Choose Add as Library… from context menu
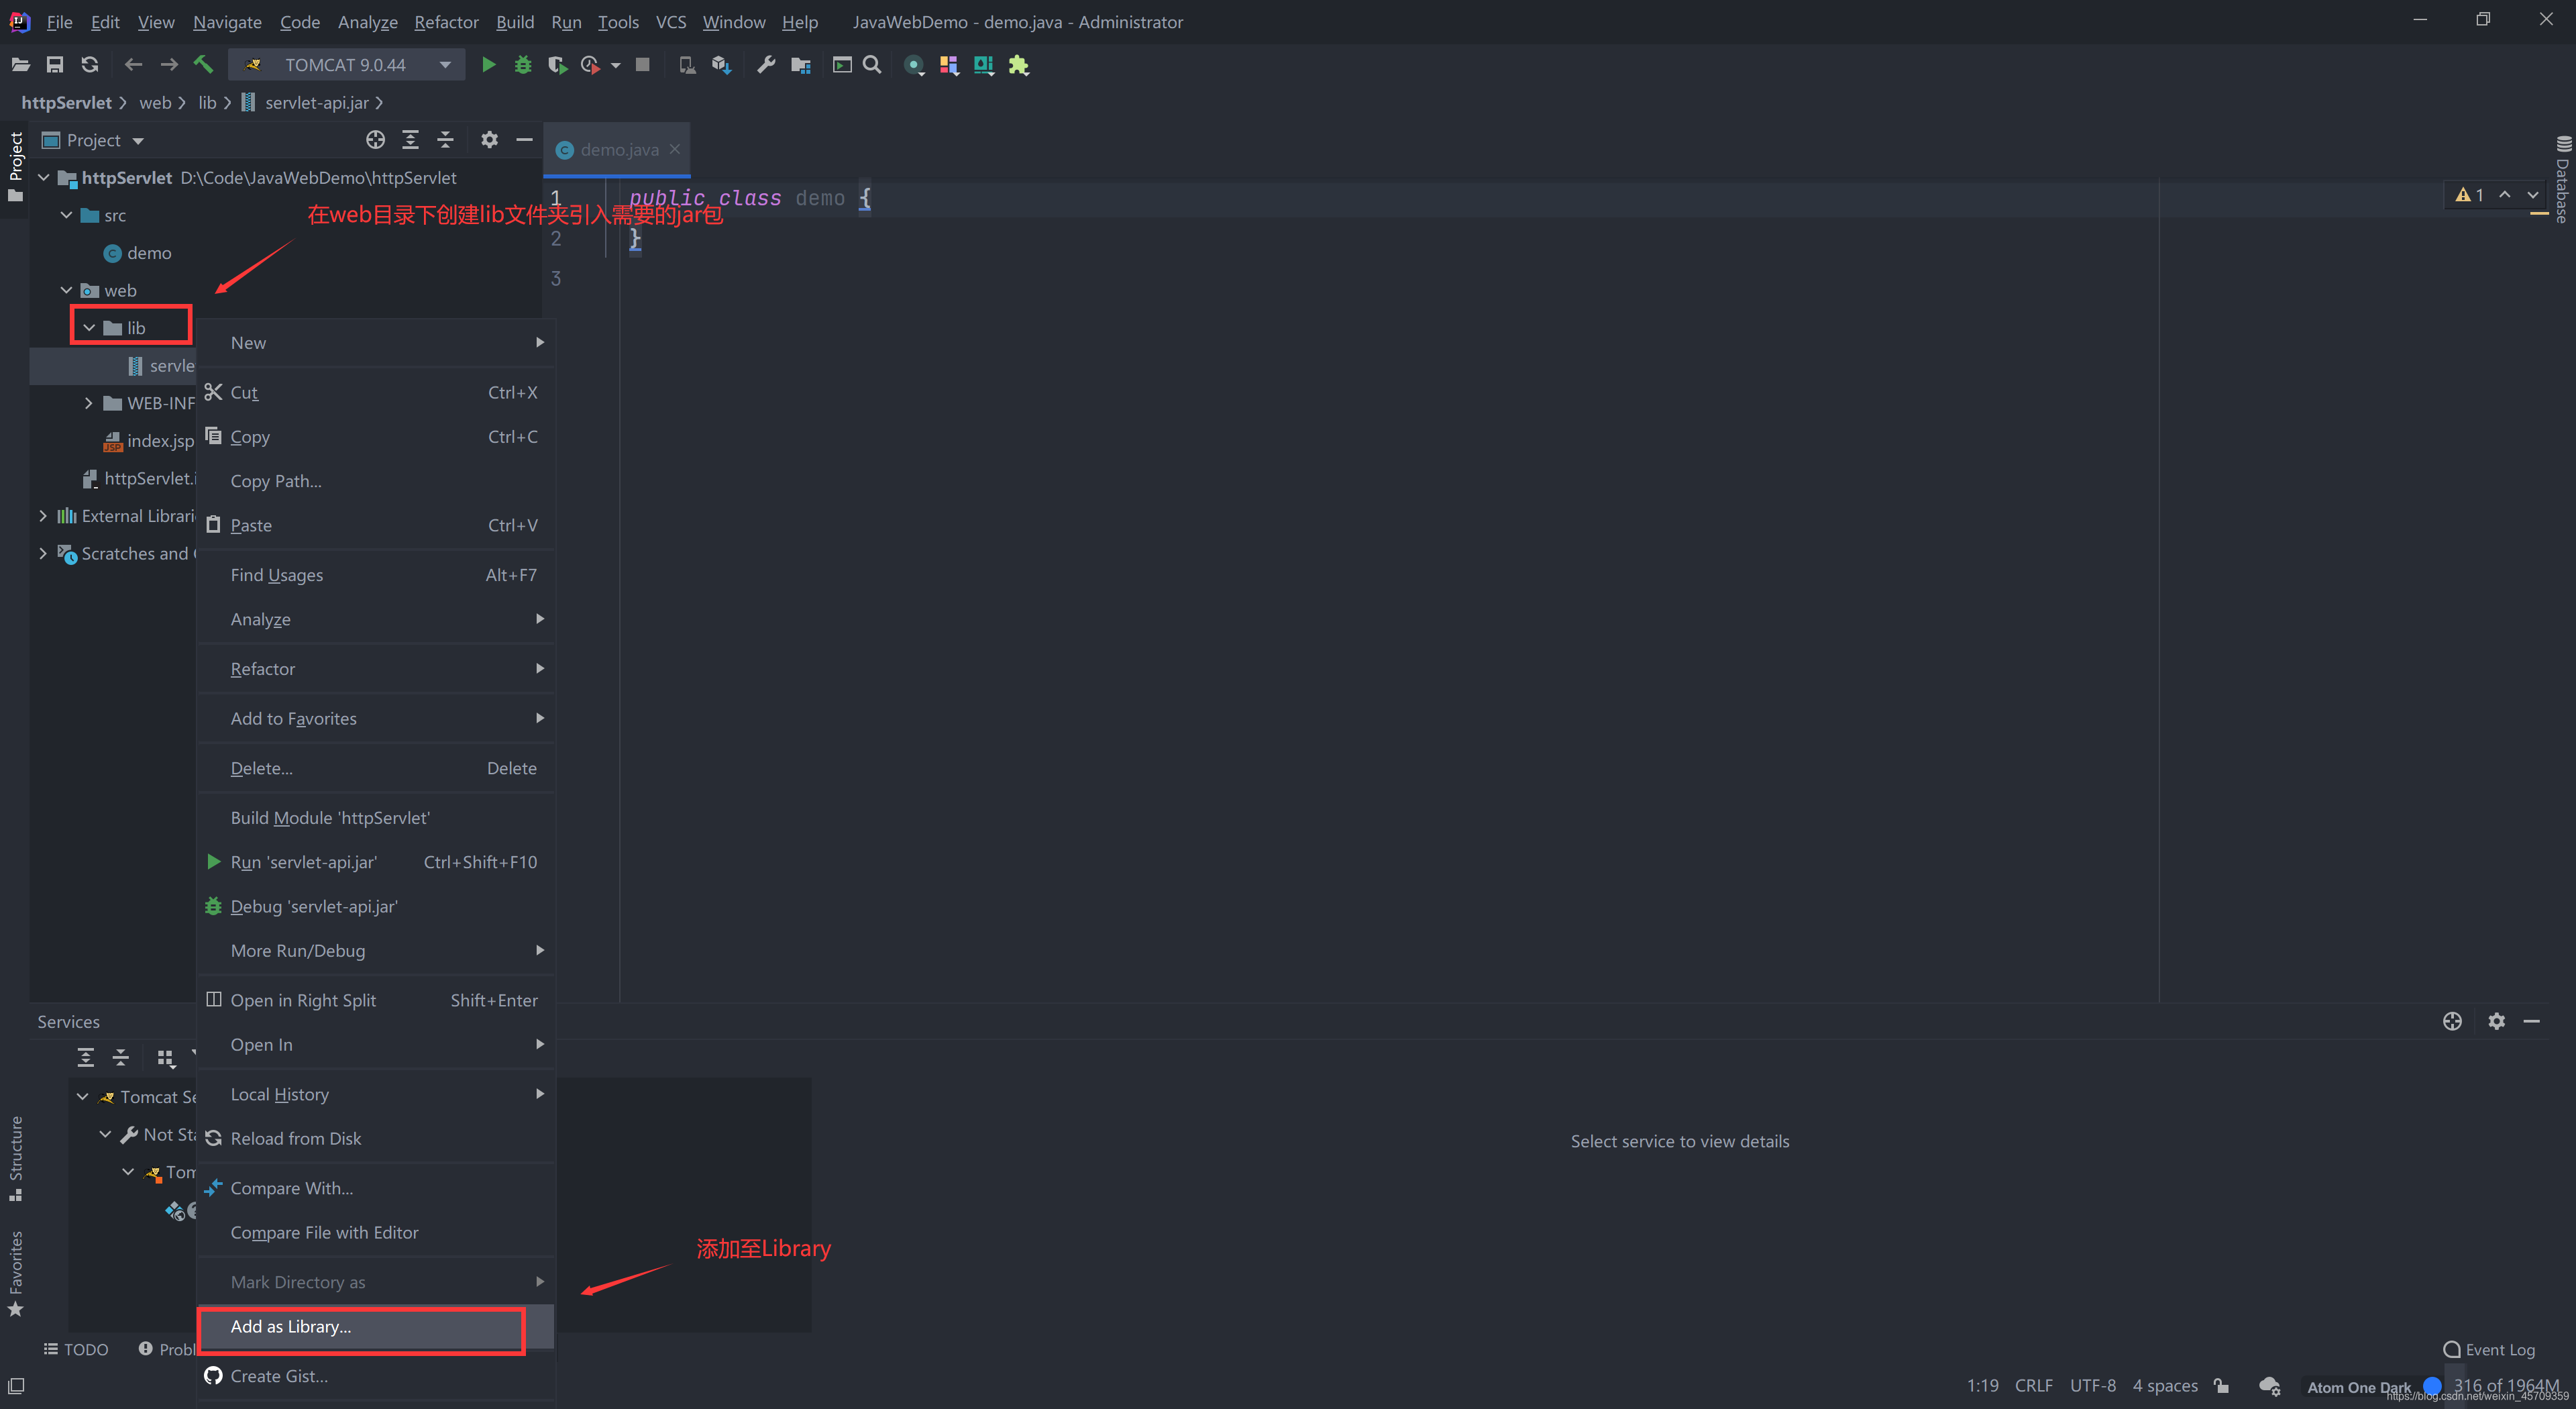This screenshot has height=1409, width=2576. pos(376,1327)
